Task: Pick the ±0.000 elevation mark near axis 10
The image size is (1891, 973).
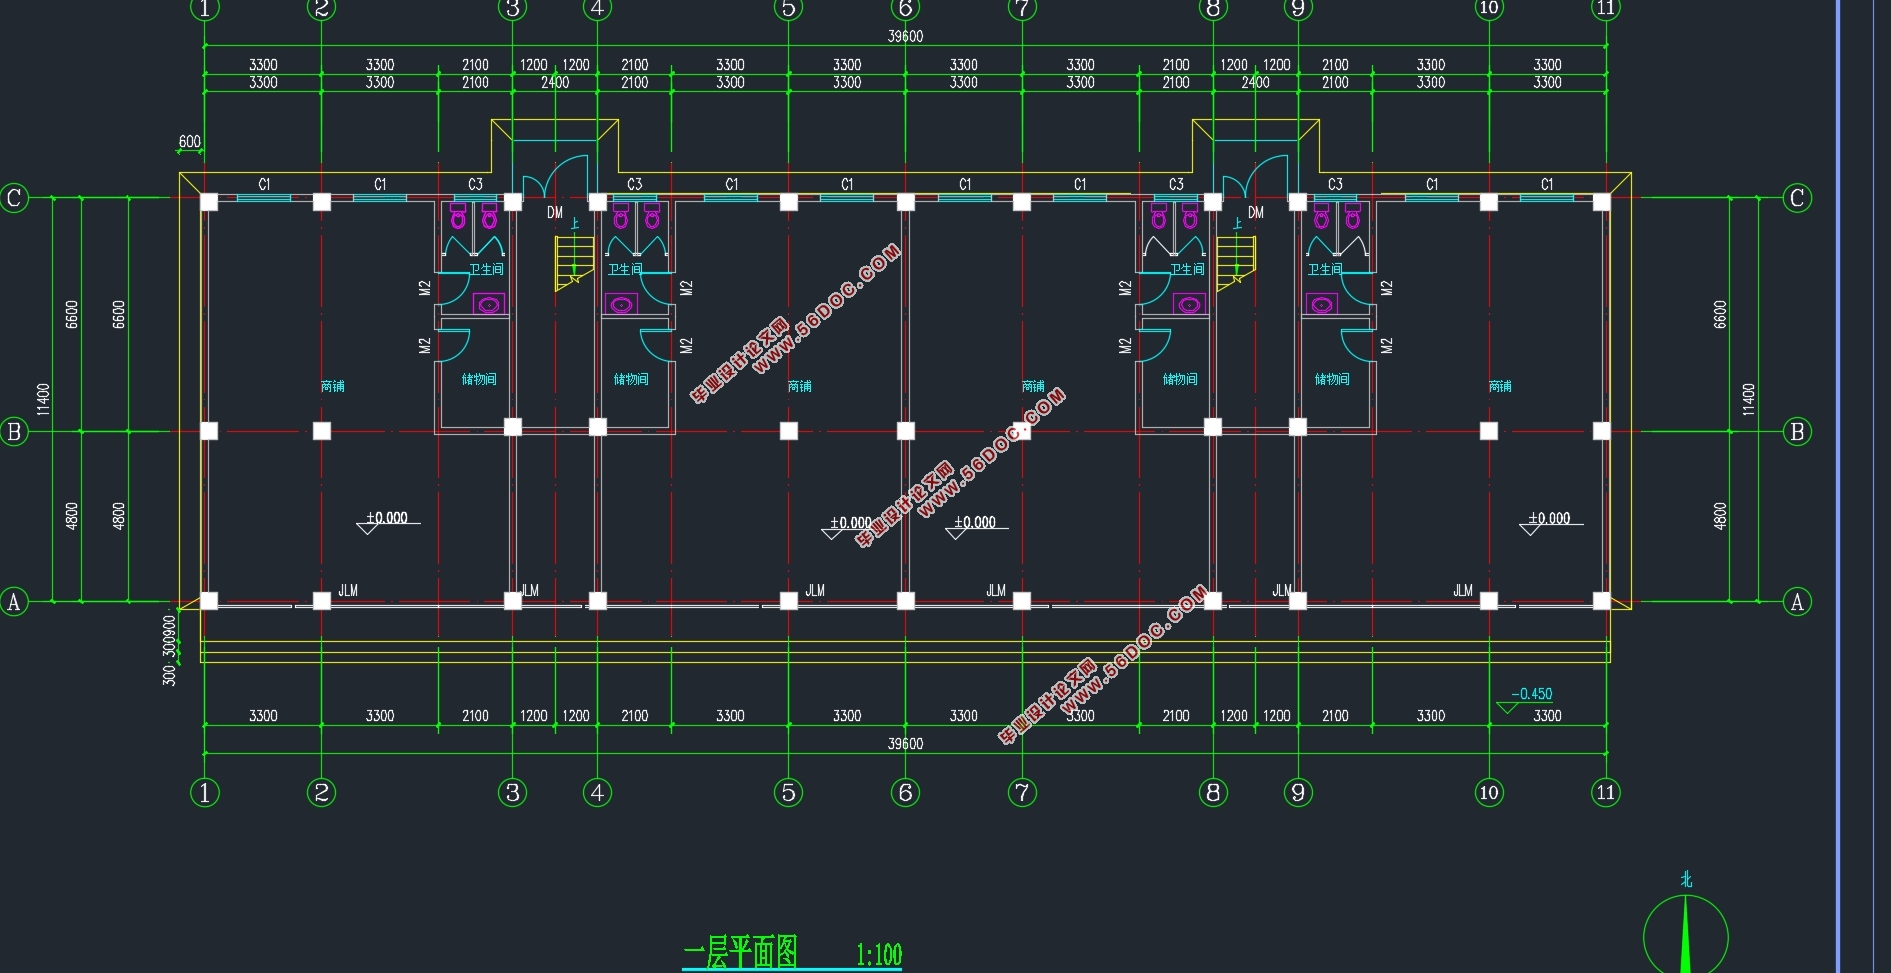Action: pyautogui.click(x=1549, y=519)
